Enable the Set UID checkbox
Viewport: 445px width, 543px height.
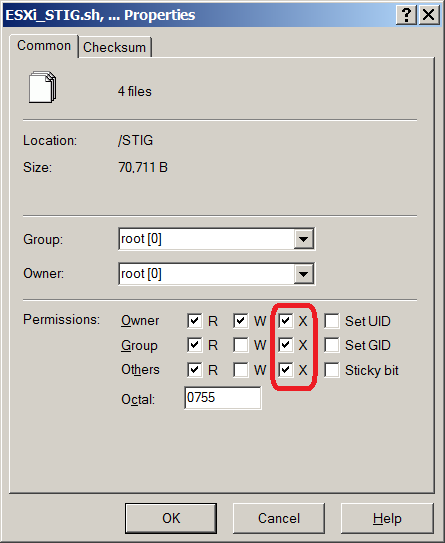tap(332, 321)
